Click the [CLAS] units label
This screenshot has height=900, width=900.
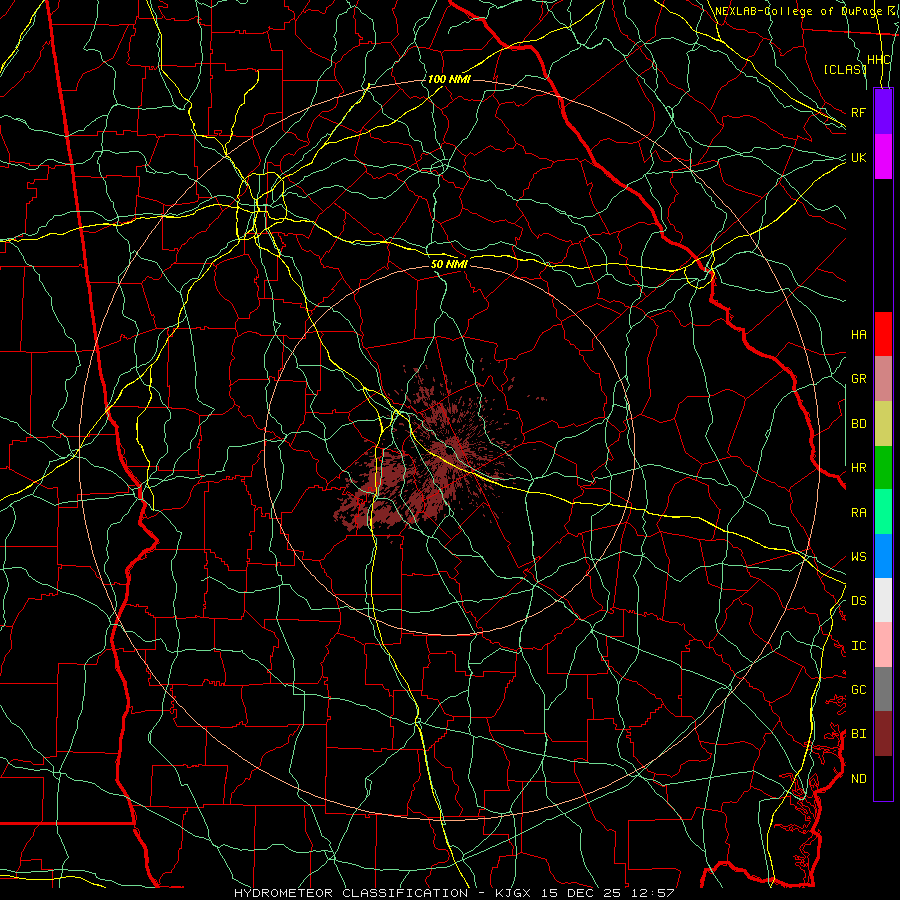[x=844, y=69]
